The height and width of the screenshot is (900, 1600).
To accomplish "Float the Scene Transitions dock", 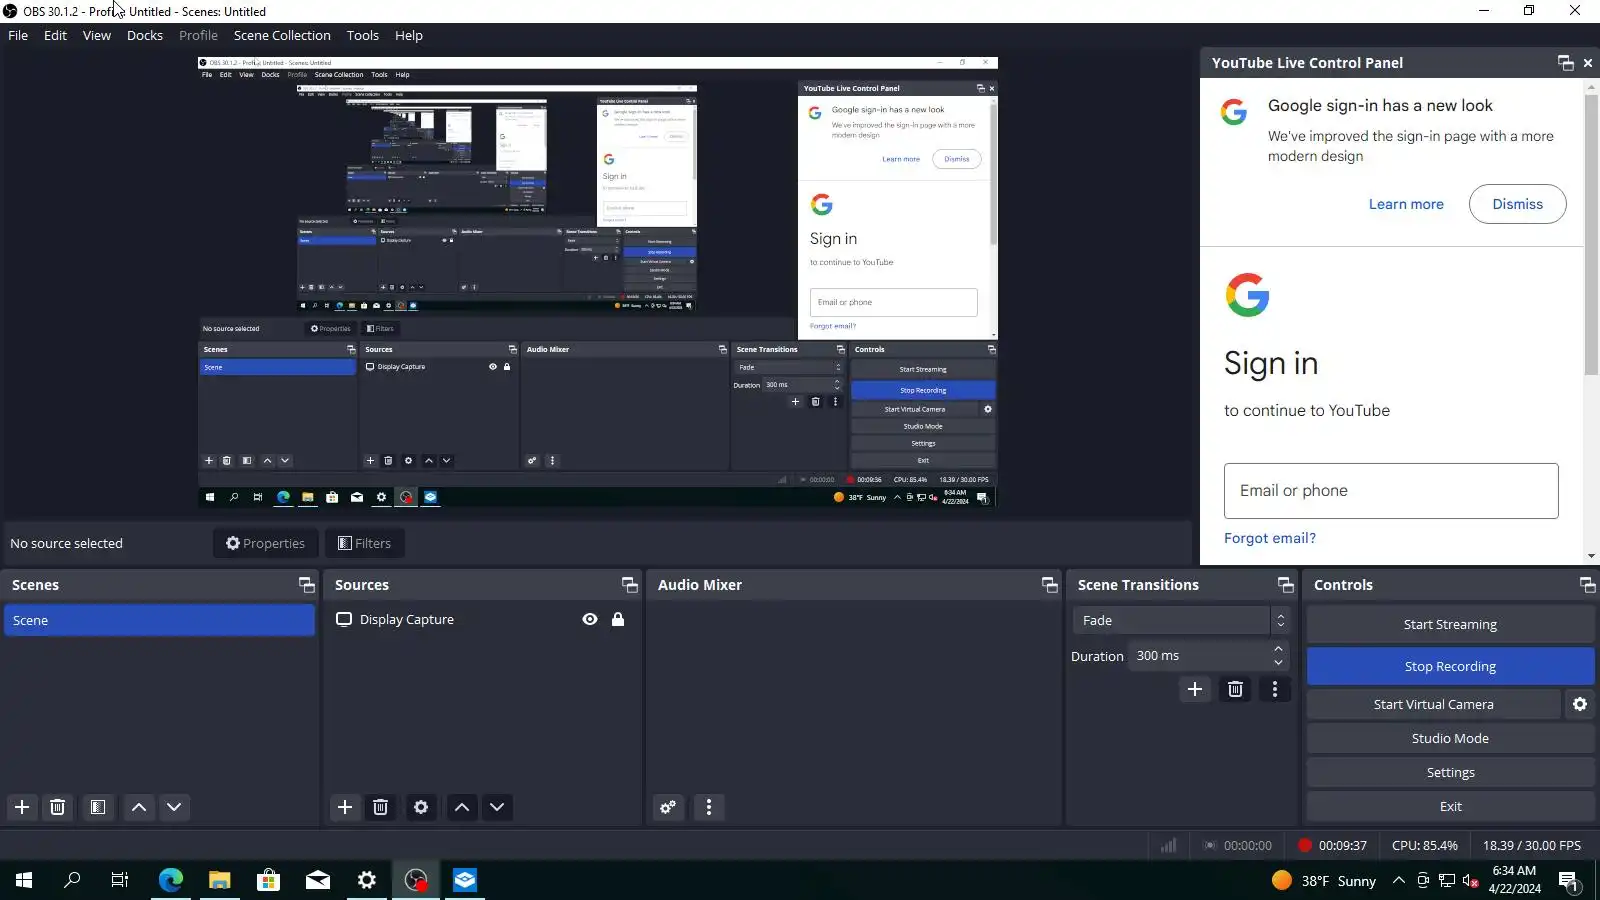I will coord(1286,585).
